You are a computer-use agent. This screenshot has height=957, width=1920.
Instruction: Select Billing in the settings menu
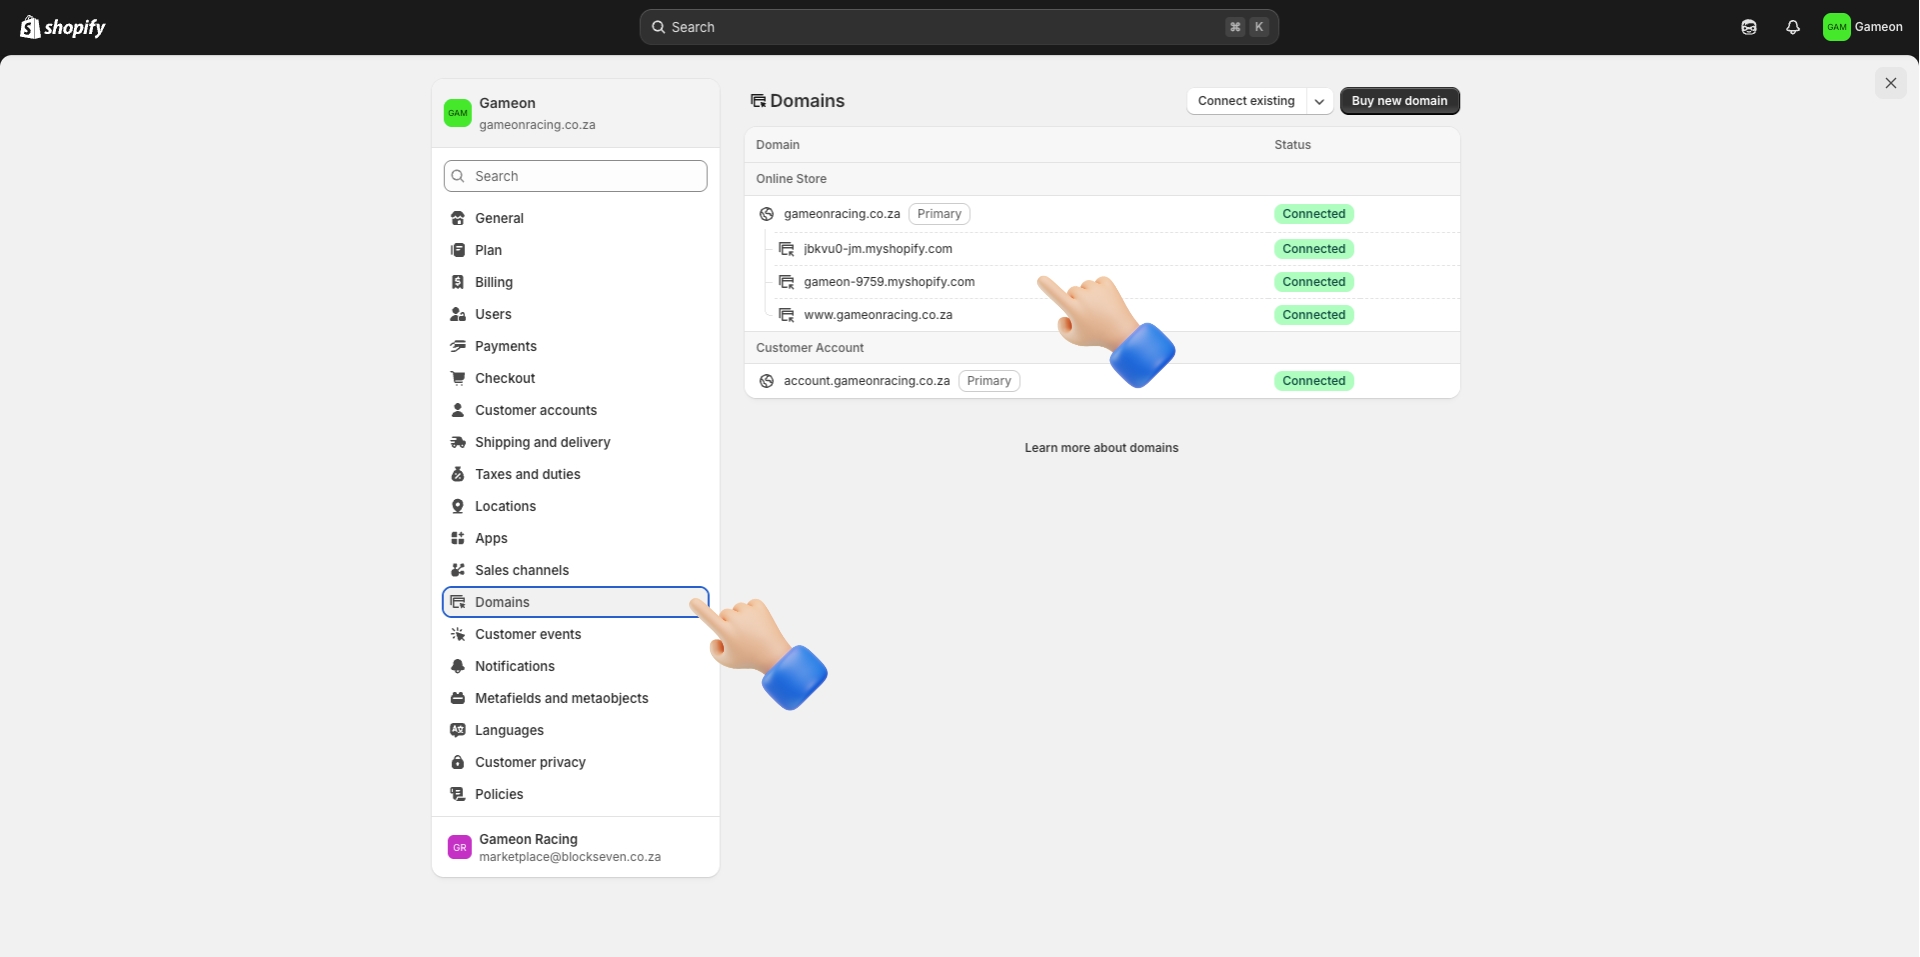[493, 282]
